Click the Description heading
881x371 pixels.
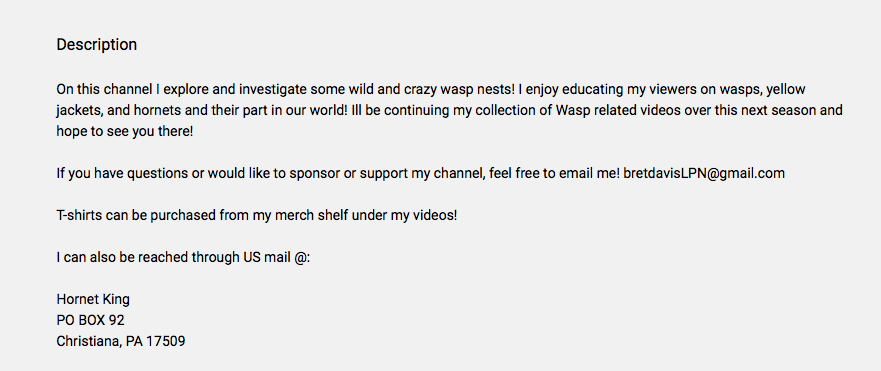[97, 45]
